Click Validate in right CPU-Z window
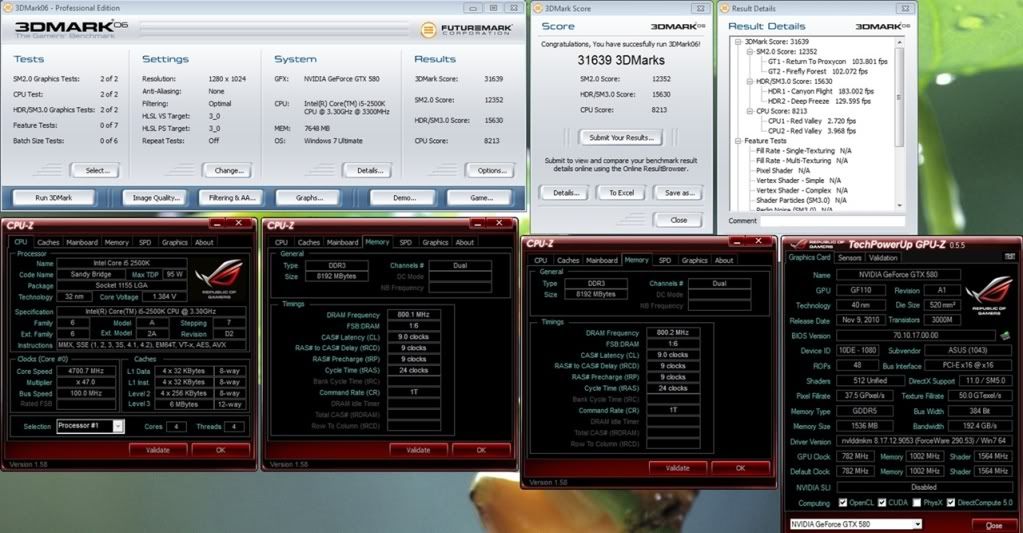This screenshot has width=1023, height=533. tap(677, 468)
